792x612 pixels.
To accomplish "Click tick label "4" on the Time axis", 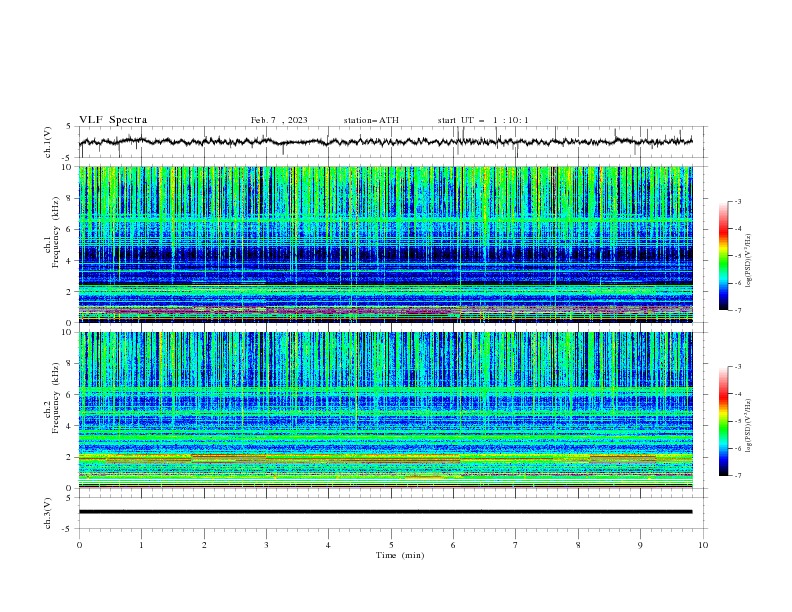I will coord(328,545).
